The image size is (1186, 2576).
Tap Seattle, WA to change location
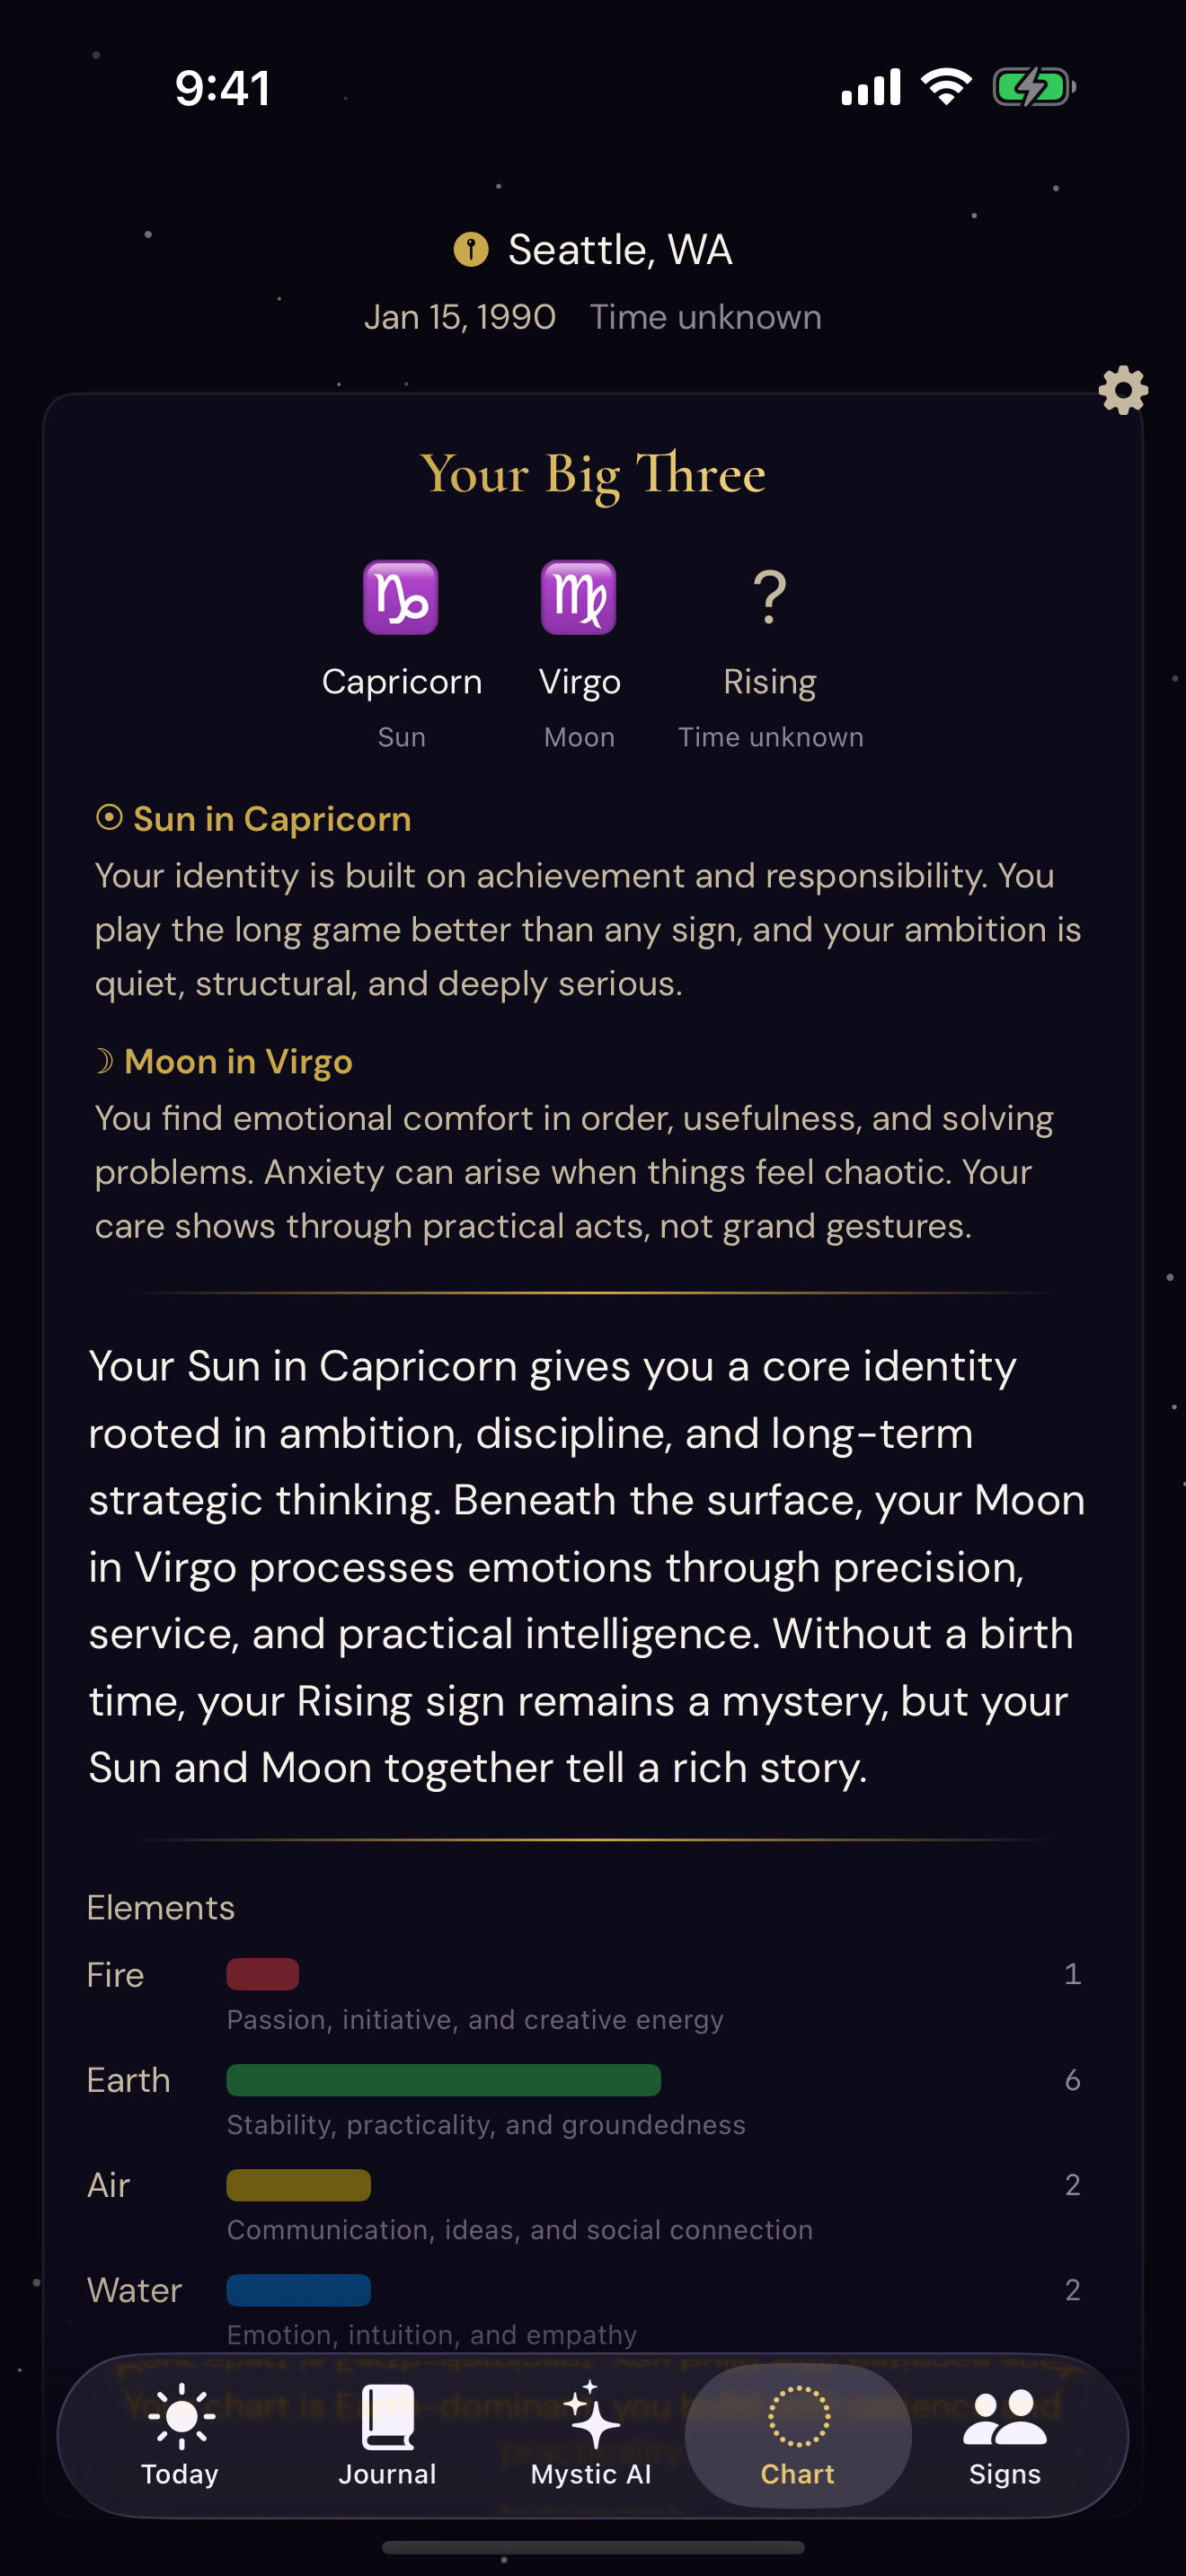619,248
